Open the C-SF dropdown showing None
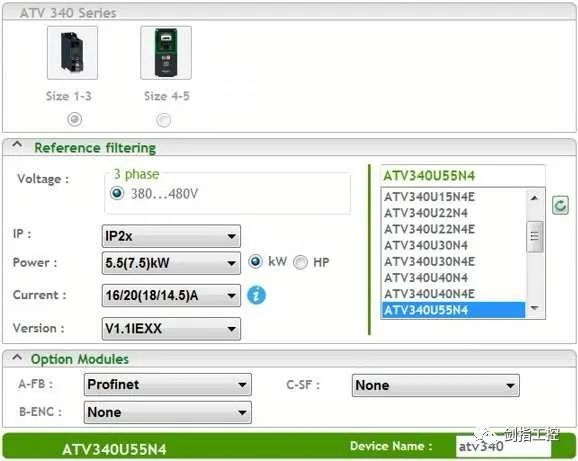This screenshot has width=578, height=461. coord(436,385)
